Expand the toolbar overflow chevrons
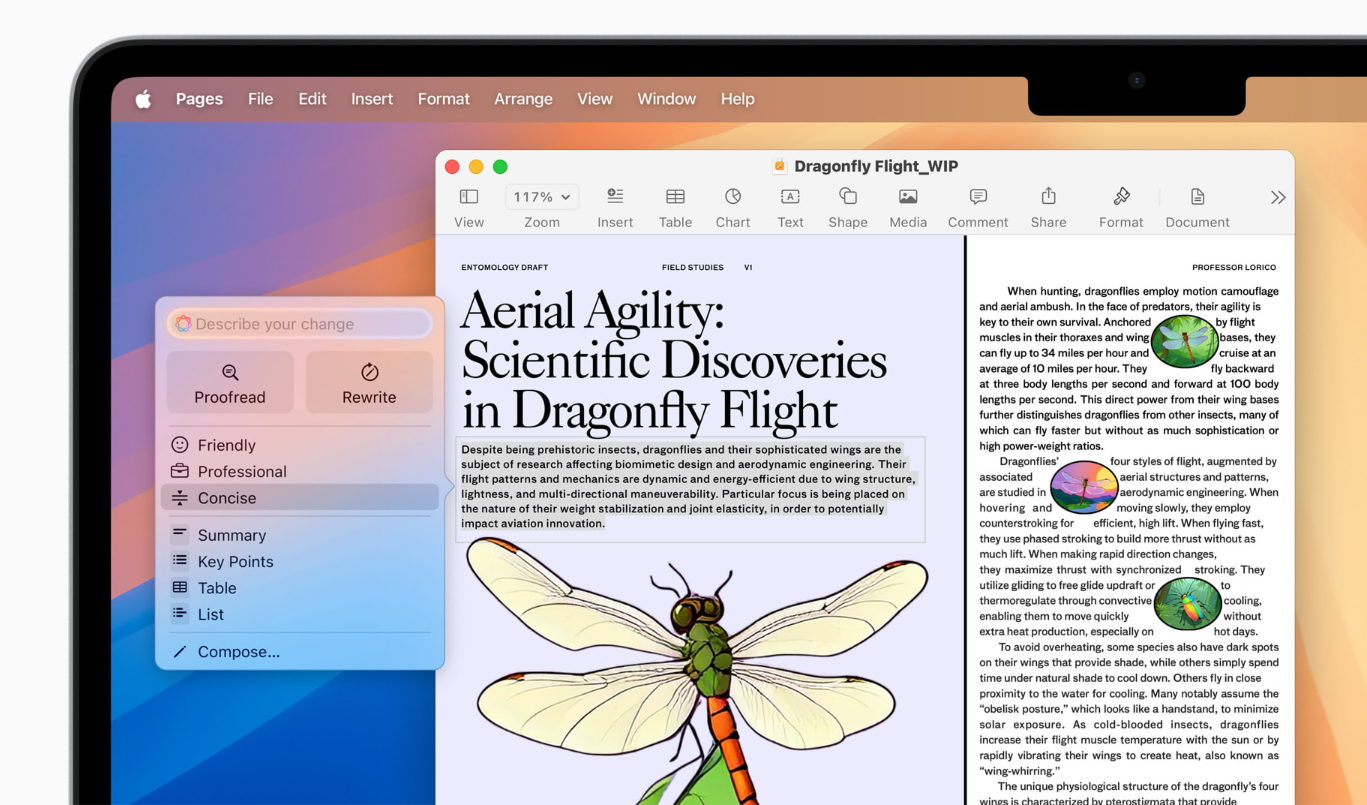Image resolution: width=1367 pixels, height=805 pixels. coord(1278,197)
